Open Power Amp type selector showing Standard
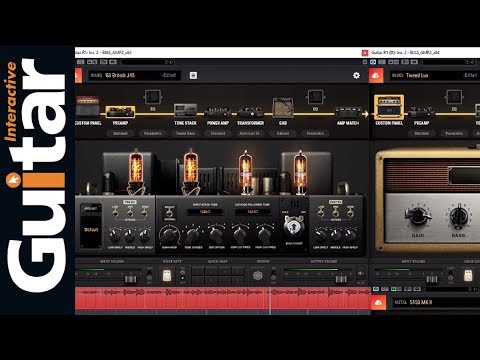This screenshot has height=360, width=480. coord(218,133)
